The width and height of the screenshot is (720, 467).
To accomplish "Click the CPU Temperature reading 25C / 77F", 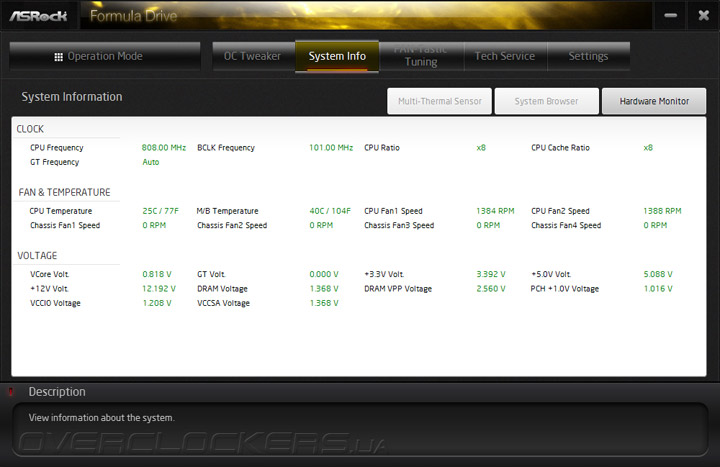I will [x=160, y=211].
